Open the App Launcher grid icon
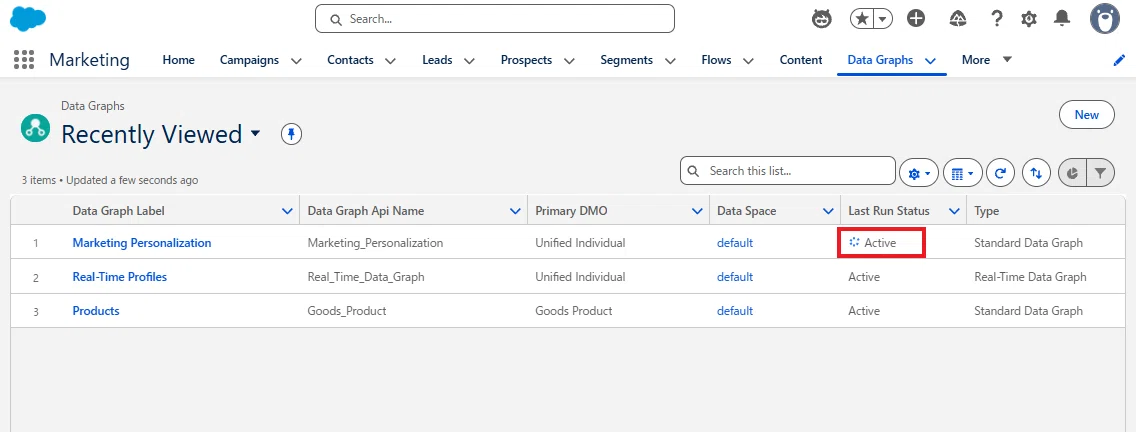This screenshot has width=1136, height=432. [x=24, y=60]
